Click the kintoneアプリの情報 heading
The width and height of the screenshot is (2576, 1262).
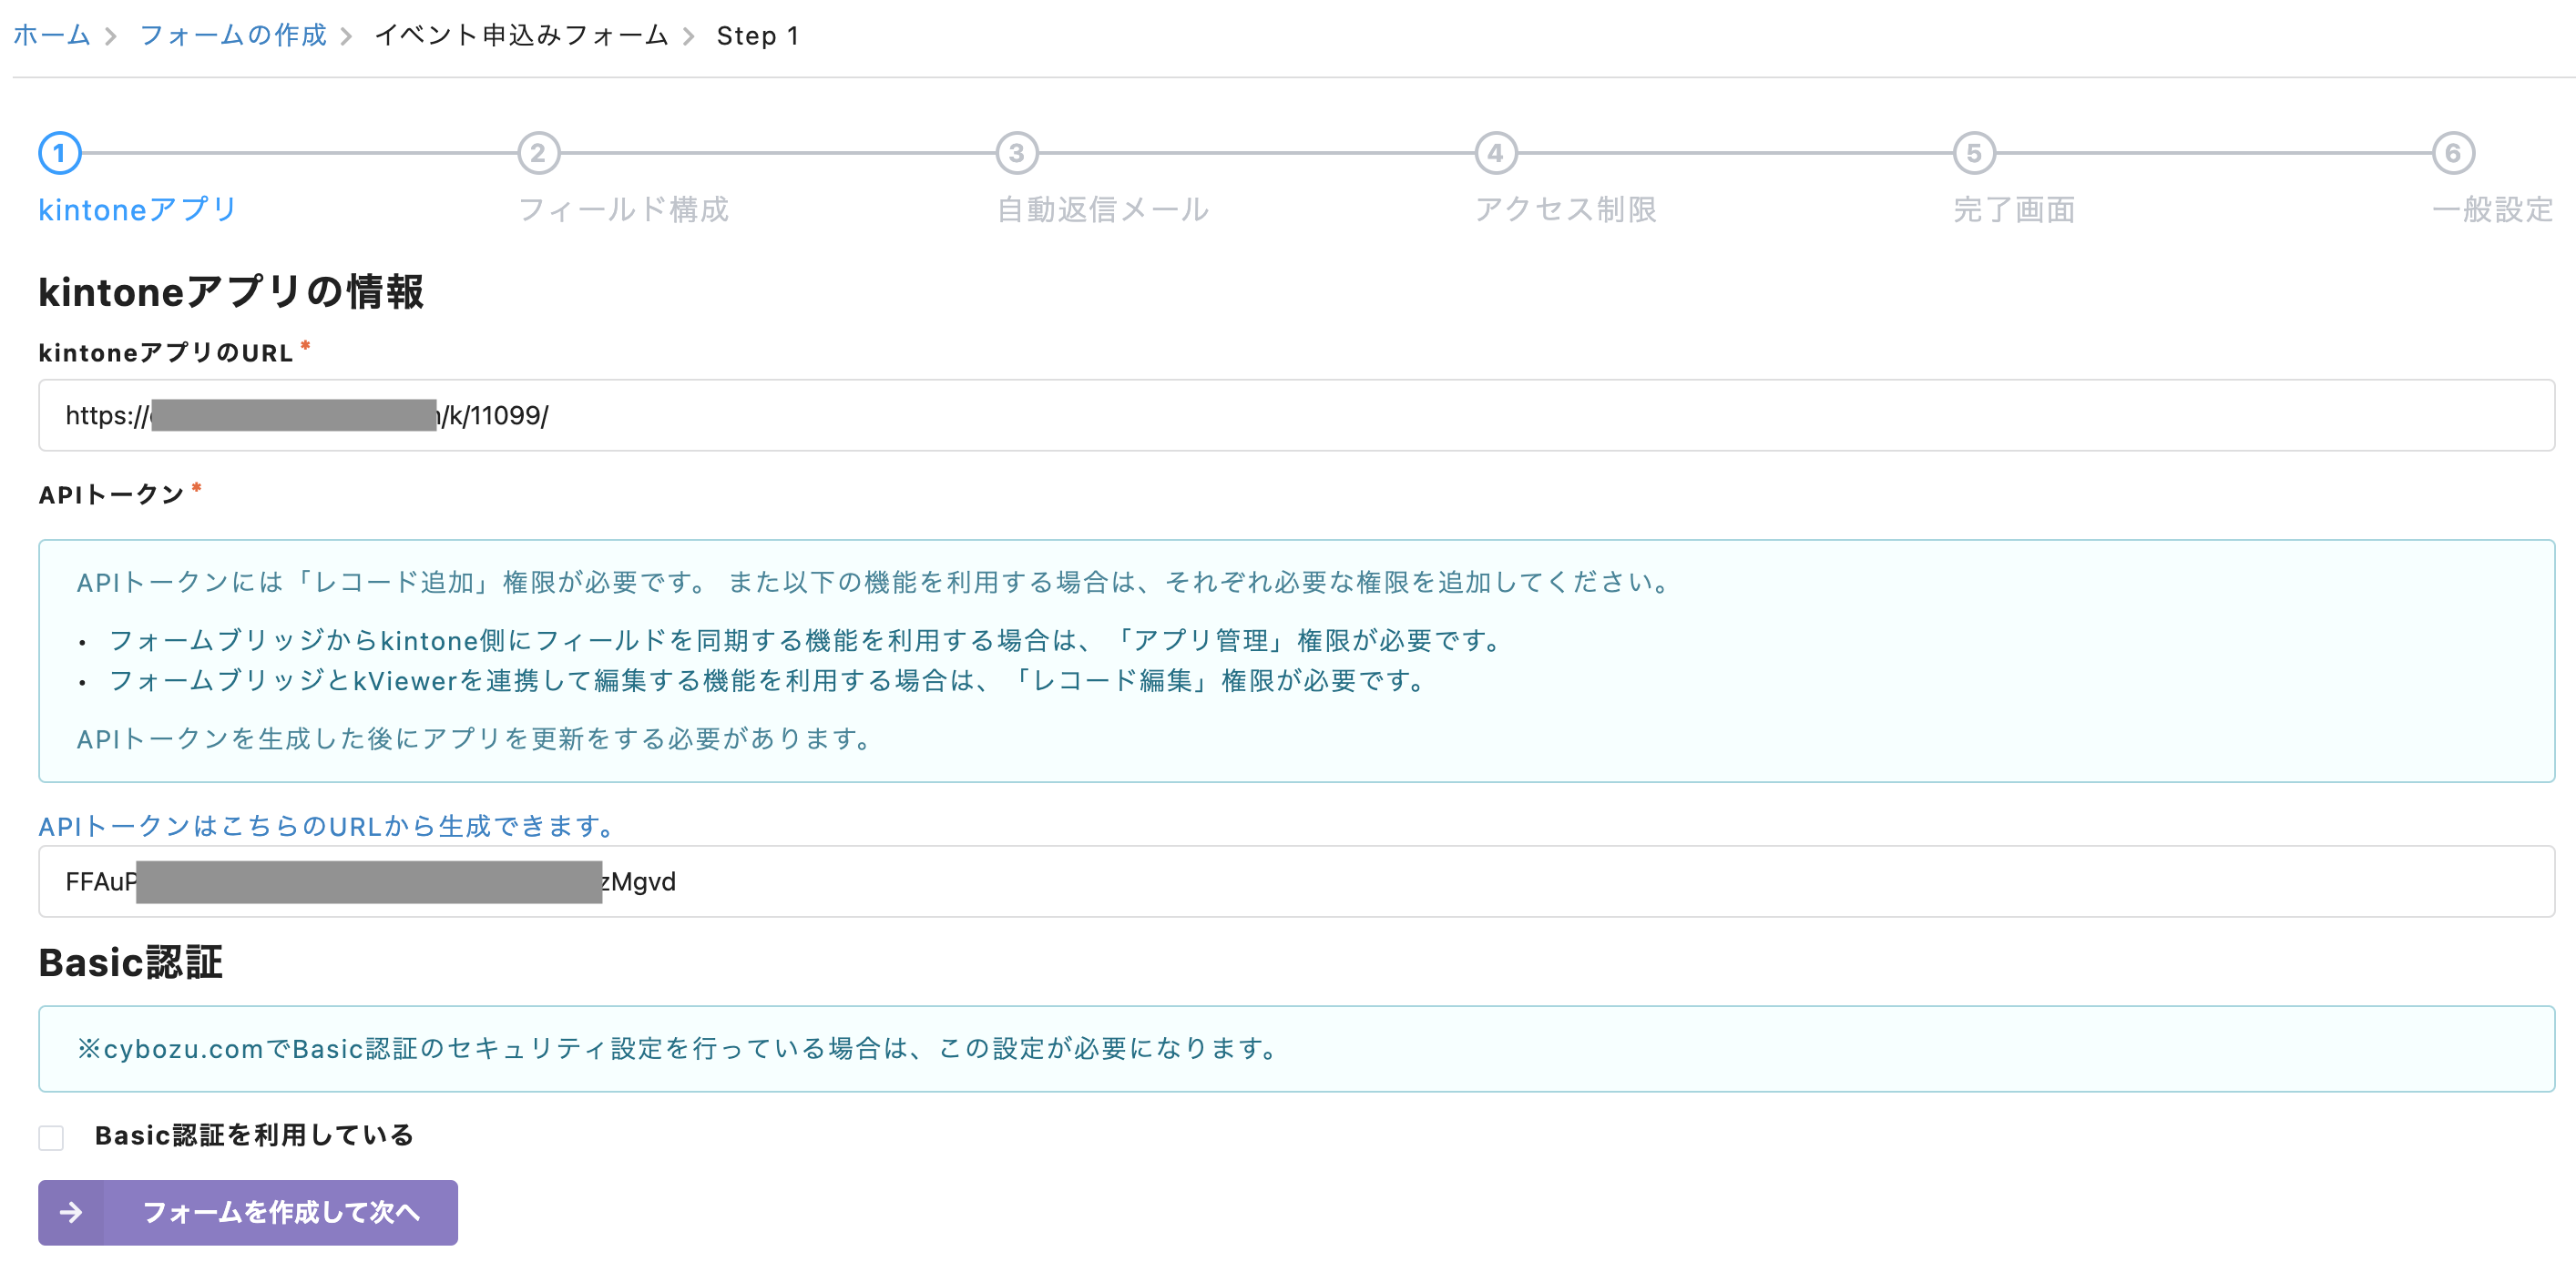231,292
